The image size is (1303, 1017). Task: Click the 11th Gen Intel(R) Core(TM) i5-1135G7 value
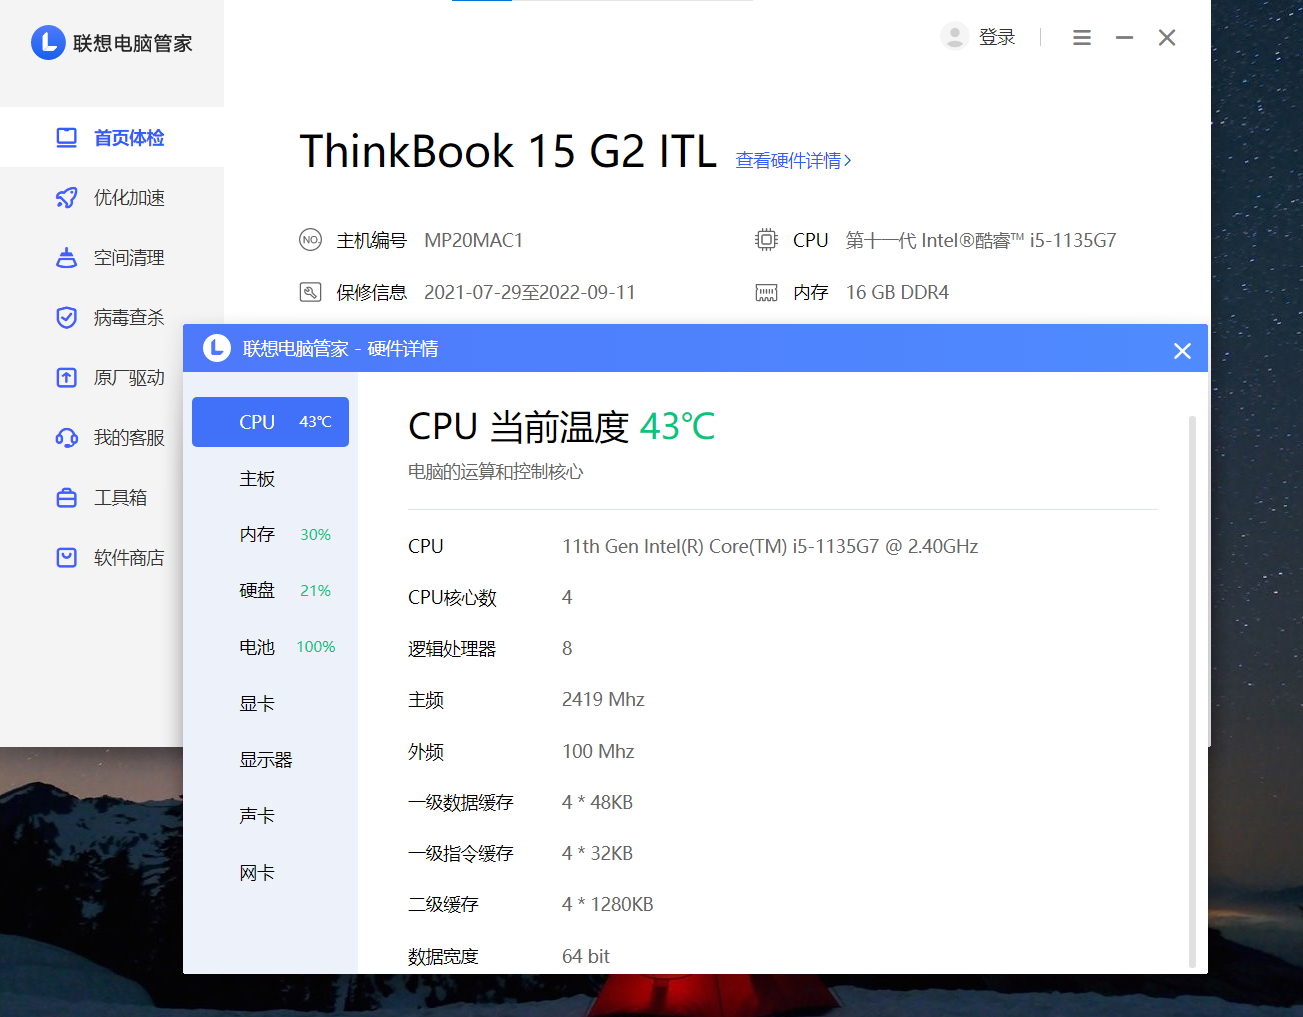[770, 546]
